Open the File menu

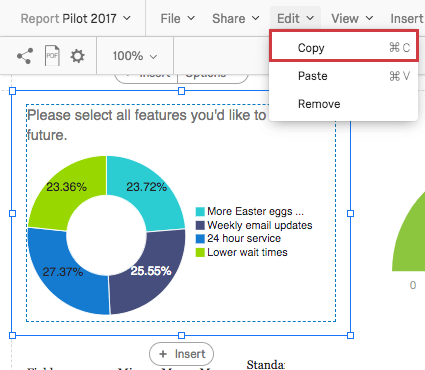pyautogui.click(x=177, y=18)
